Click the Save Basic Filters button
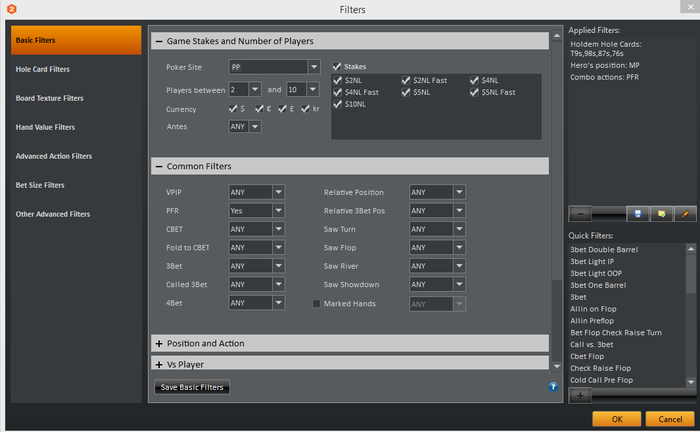Viewport: 700px width, 432px height. click(x=192, y=387)
